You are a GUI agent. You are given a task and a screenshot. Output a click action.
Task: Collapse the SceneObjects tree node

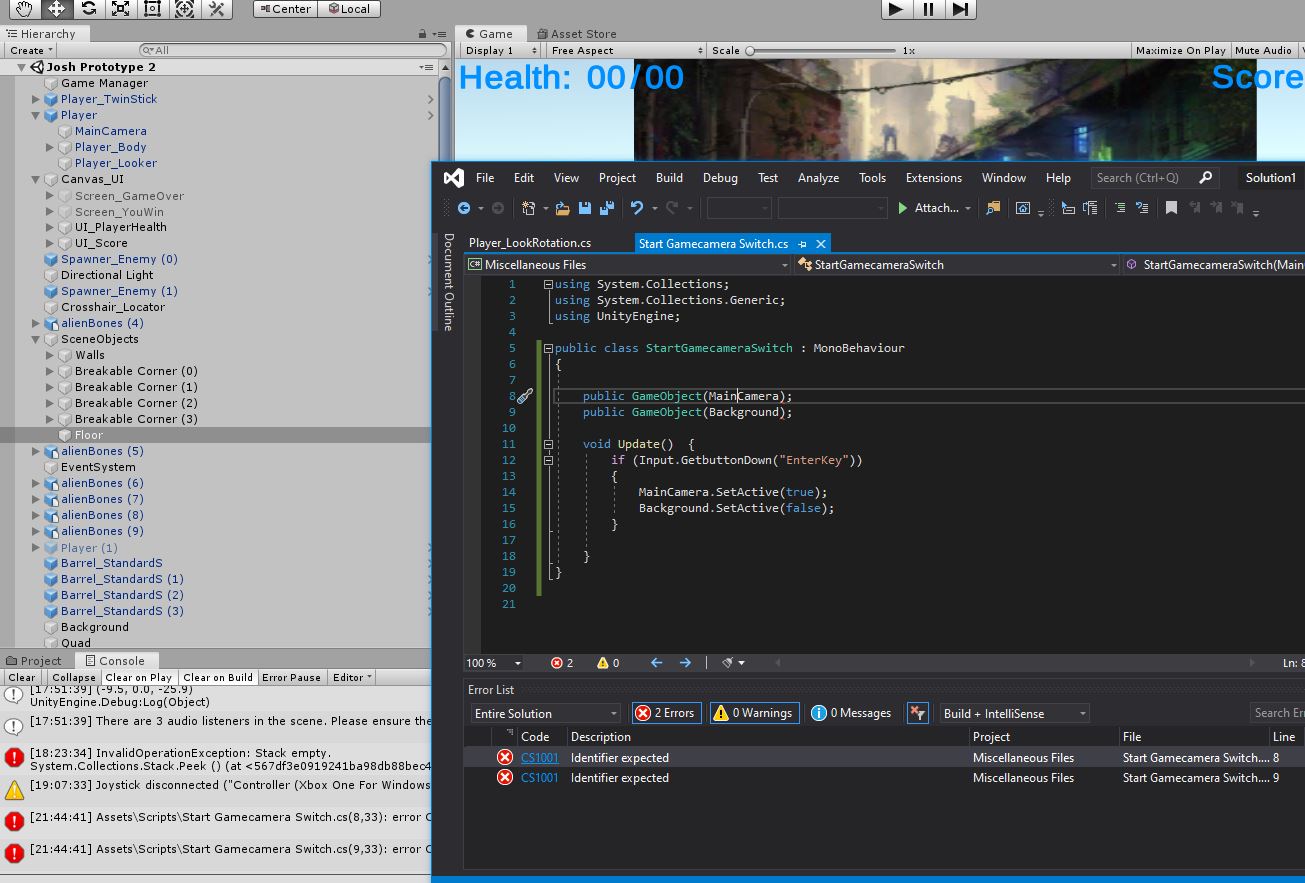36,339
